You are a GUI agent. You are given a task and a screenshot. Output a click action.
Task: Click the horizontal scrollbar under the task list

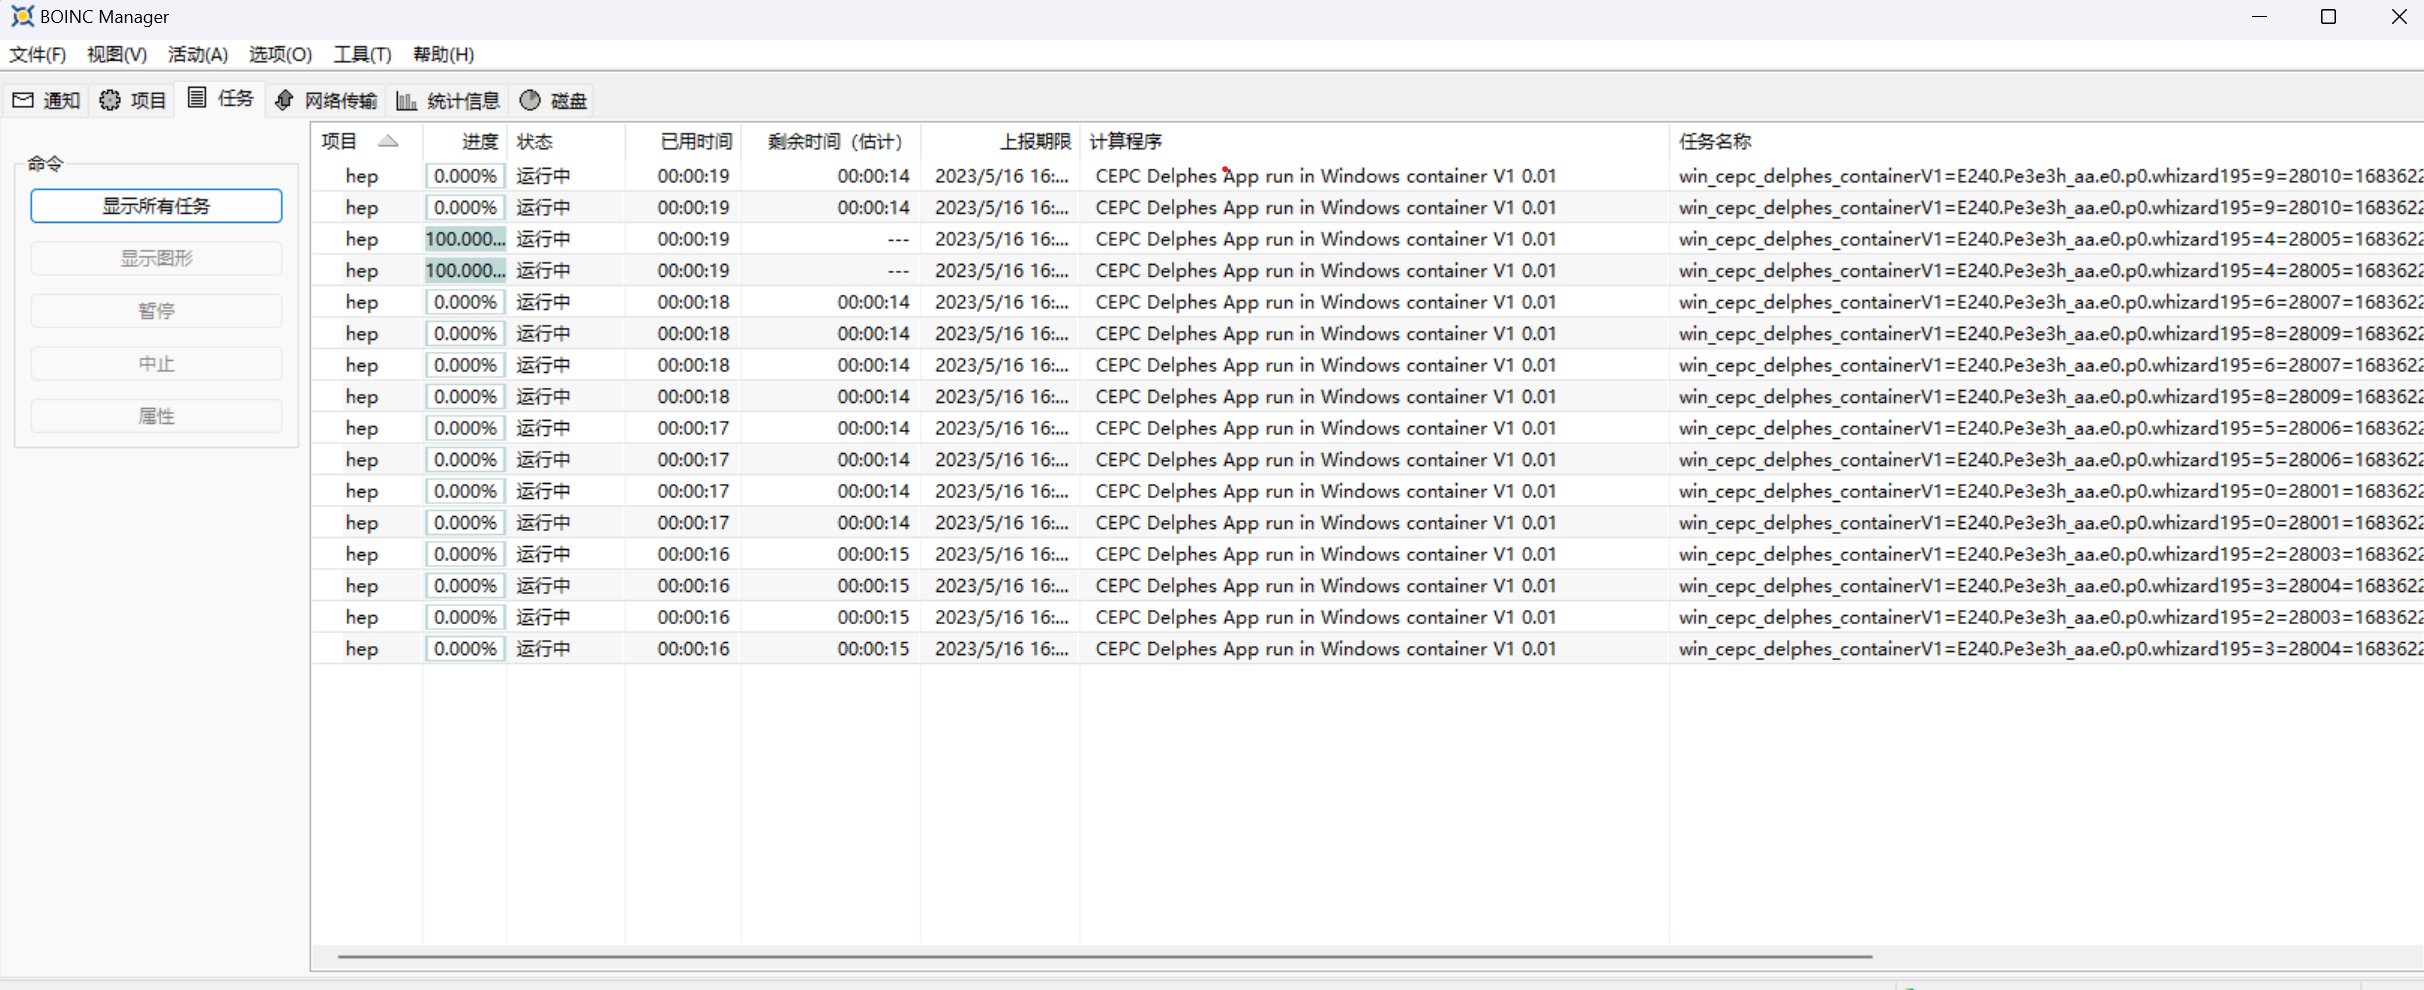1105,957
